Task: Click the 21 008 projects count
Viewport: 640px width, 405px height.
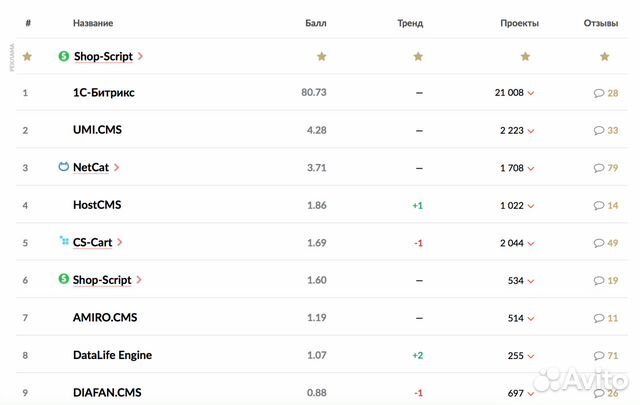Action: 509,93
